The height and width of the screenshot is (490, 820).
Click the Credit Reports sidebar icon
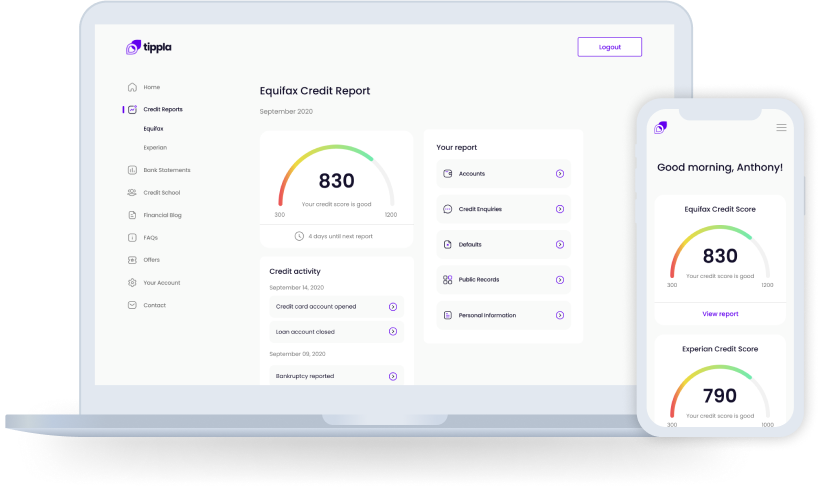(x=132, y=109)
